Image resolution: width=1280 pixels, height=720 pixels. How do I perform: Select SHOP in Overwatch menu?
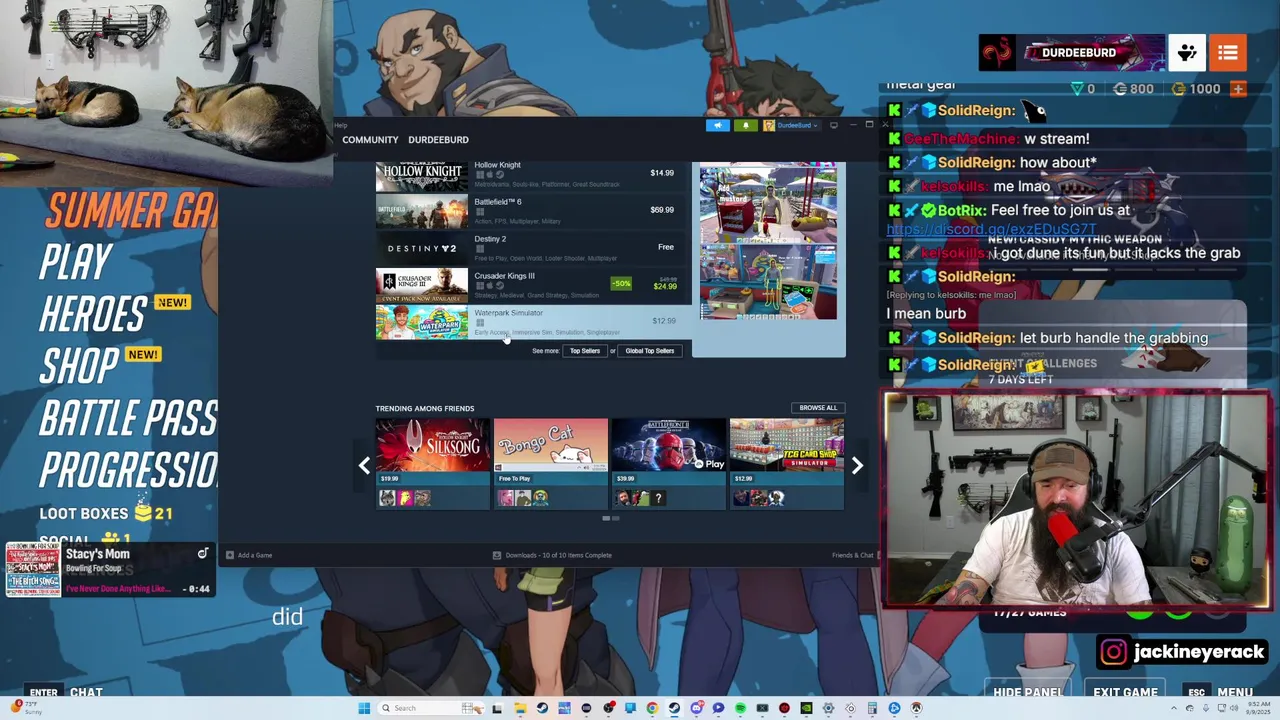coord(79,367)
